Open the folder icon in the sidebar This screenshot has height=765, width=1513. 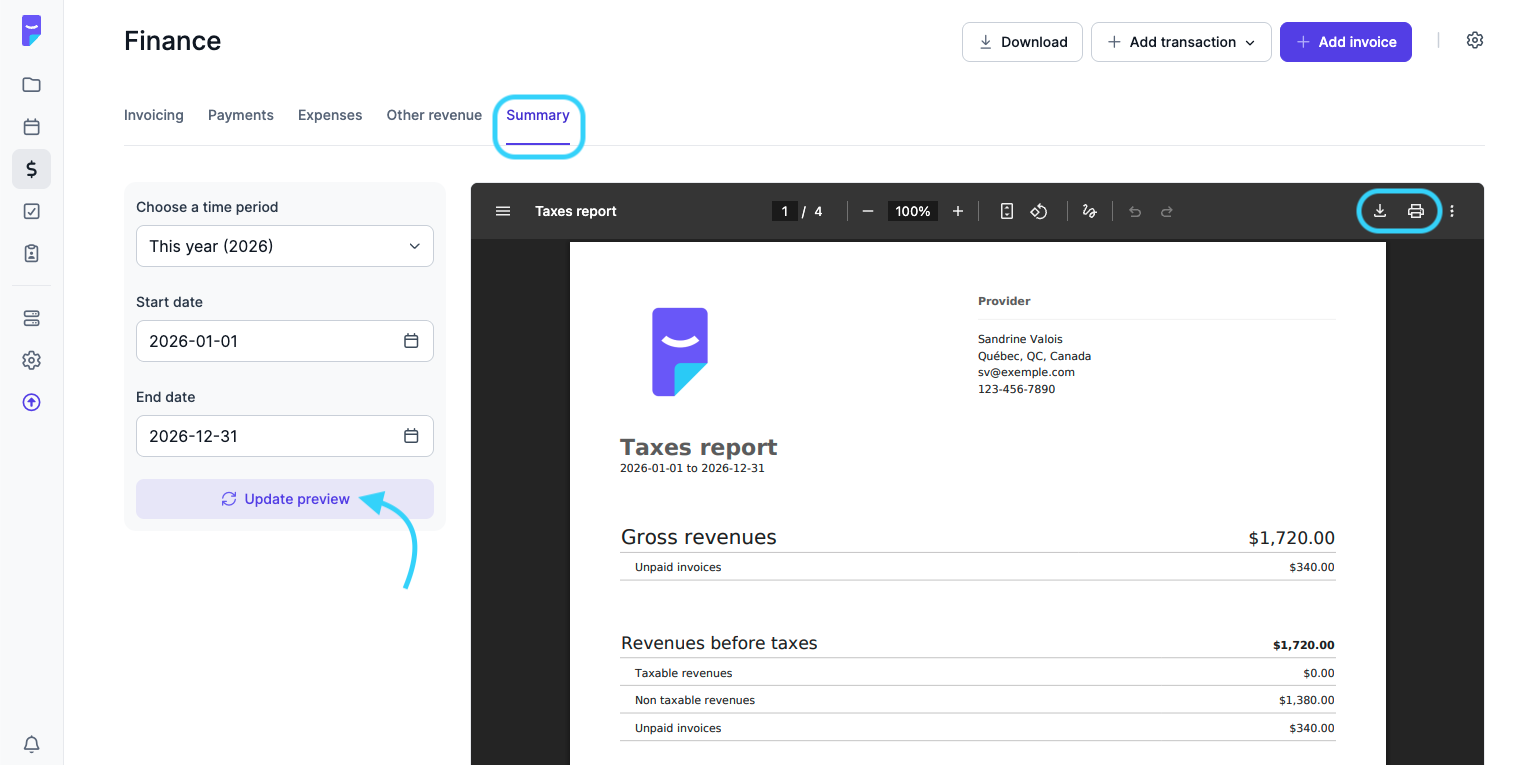(31, 85)
